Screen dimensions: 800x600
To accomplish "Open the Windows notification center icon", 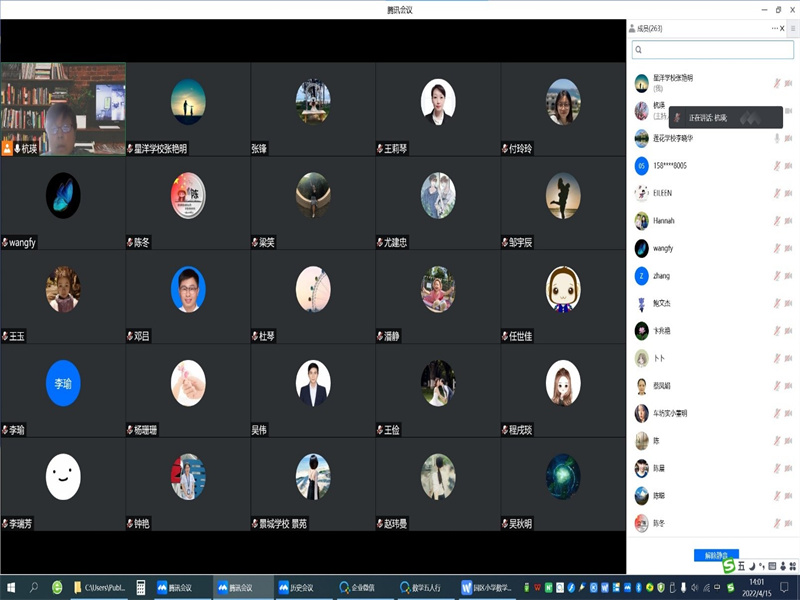I will (785, 588).
